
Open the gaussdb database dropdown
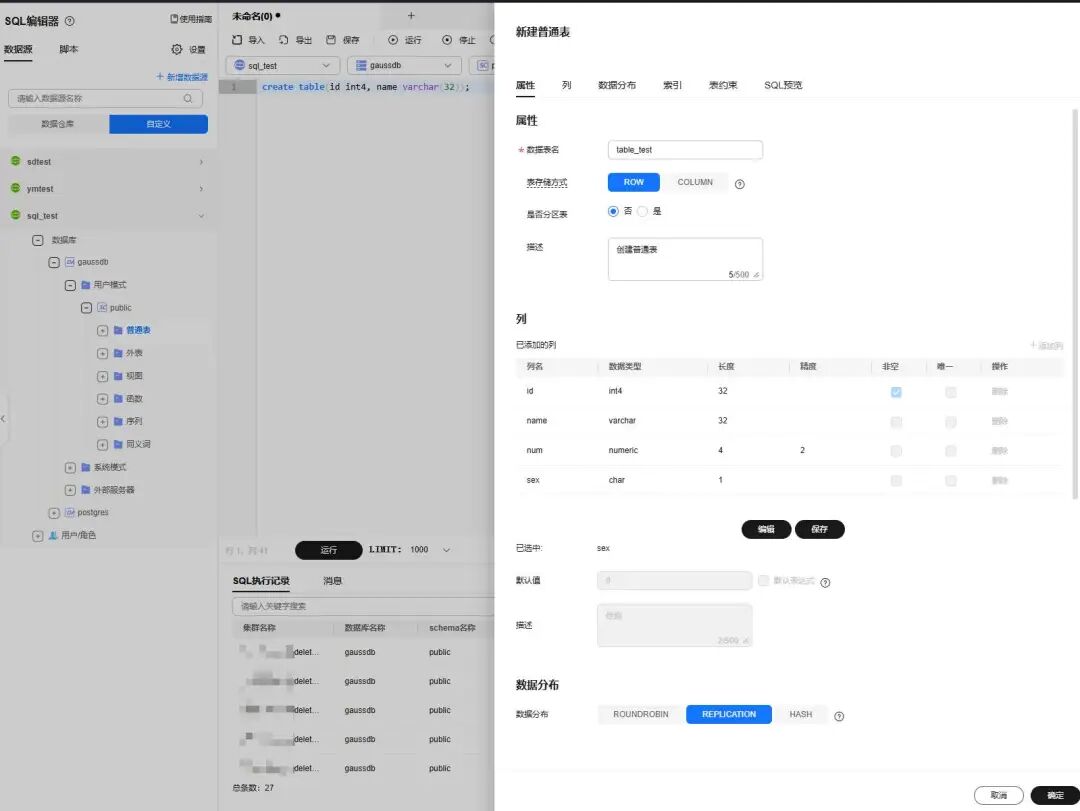point(404,65)
